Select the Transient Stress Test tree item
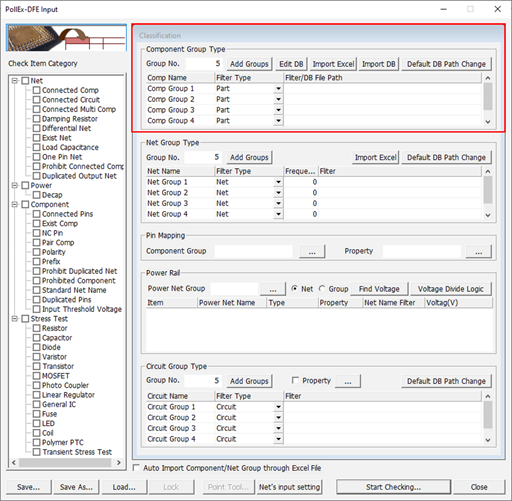512x501 pixels. click(x=77, y=452)
